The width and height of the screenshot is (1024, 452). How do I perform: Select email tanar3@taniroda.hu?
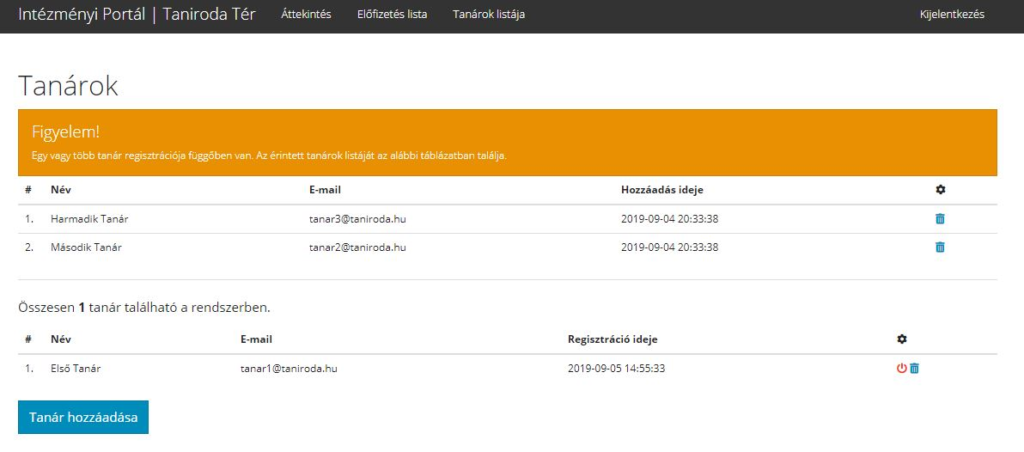(x=357, y=219)
